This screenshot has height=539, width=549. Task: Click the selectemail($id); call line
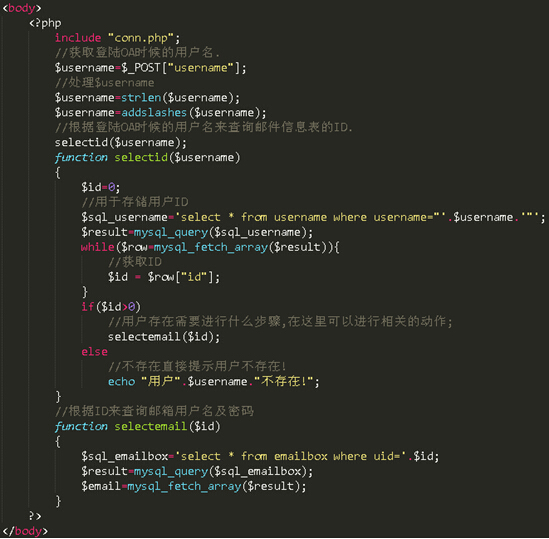pyautogui.click(x=164, y=337)
